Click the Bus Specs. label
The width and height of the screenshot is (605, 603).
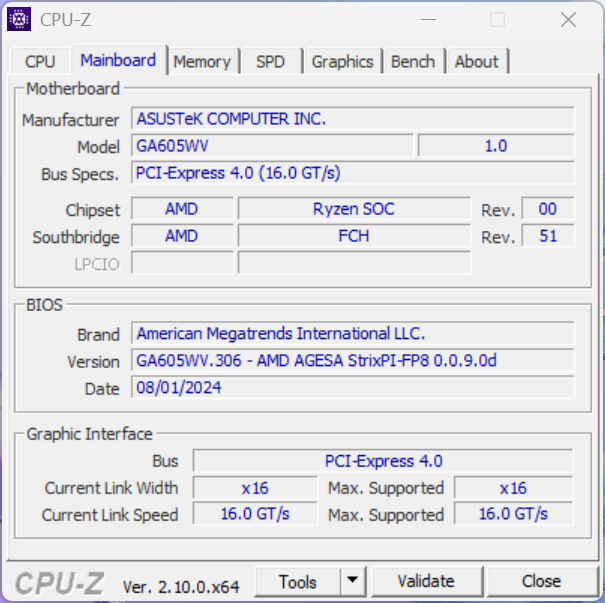(80, 174)
